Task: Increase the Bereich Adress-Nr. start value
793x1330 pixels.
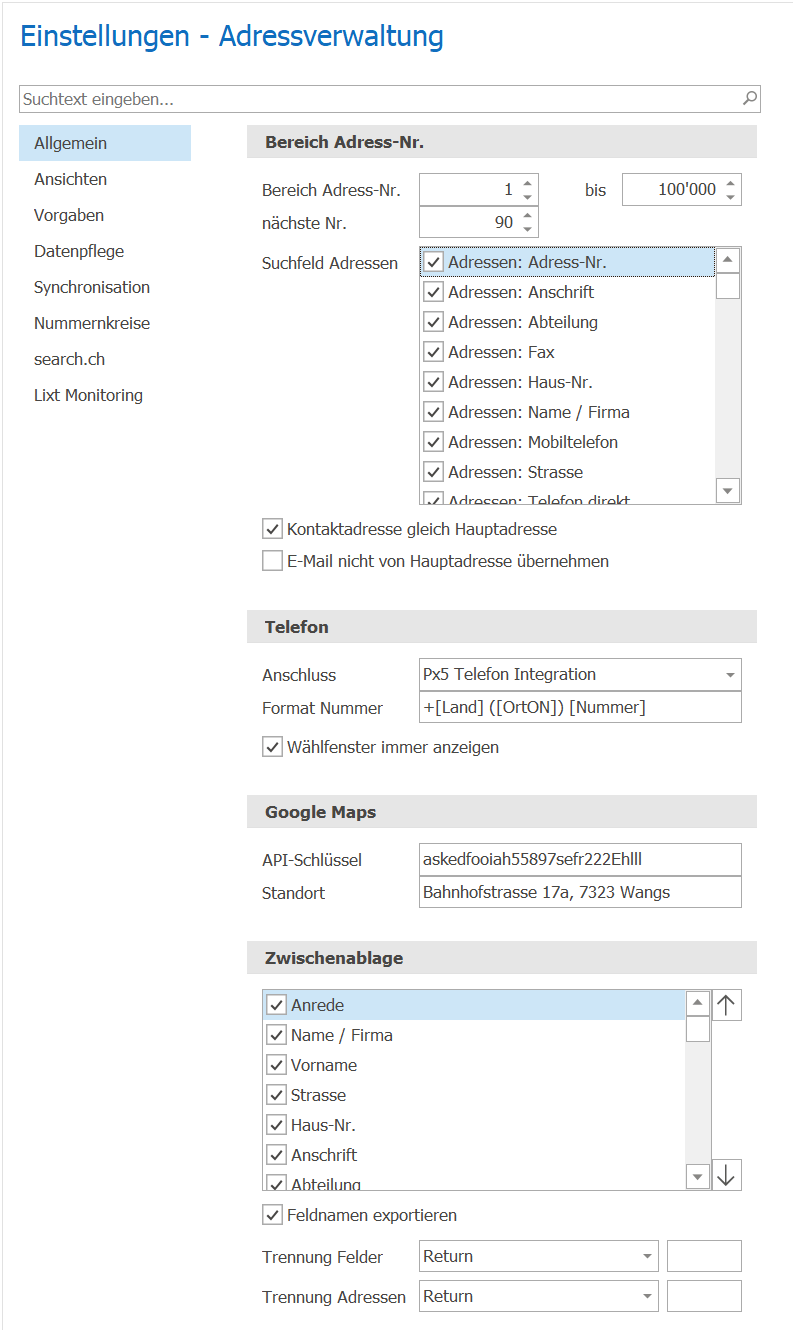Action: [528, 183]
